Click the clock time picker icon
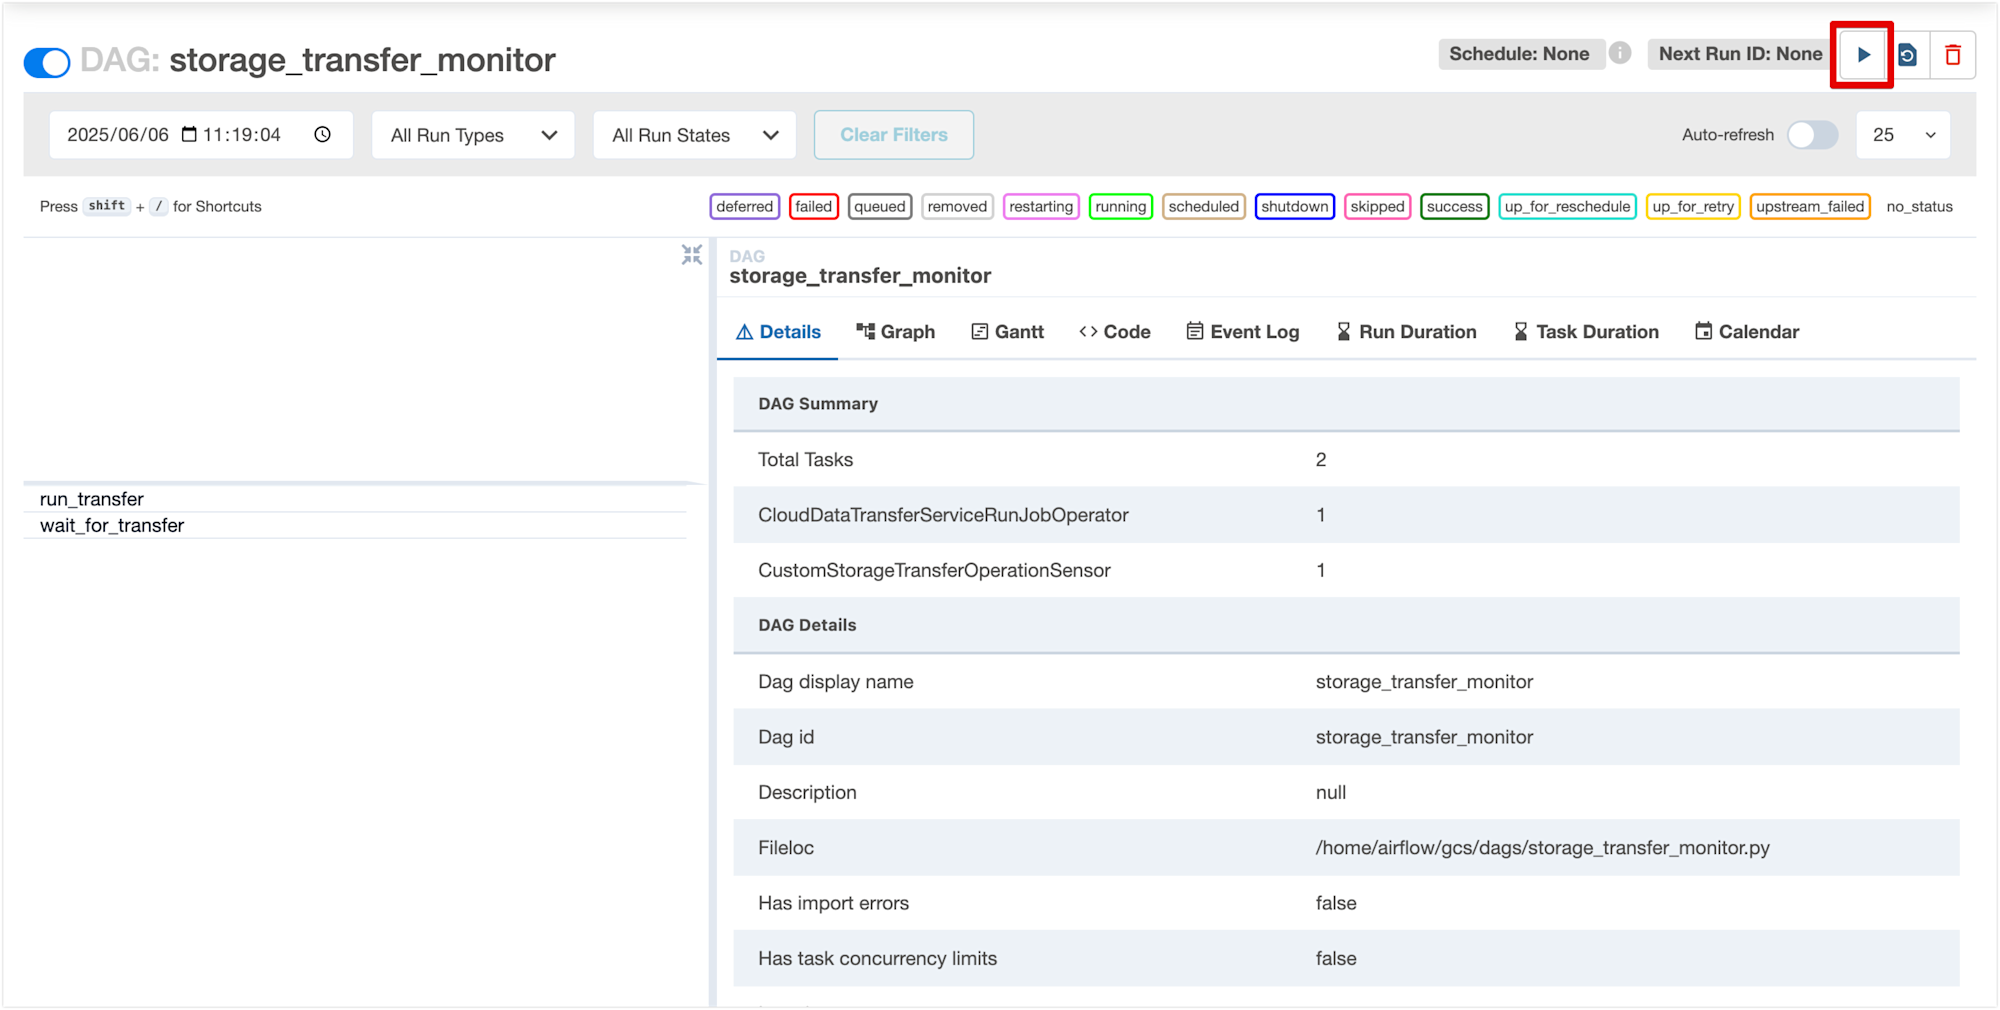 click(x=322, y=134)
